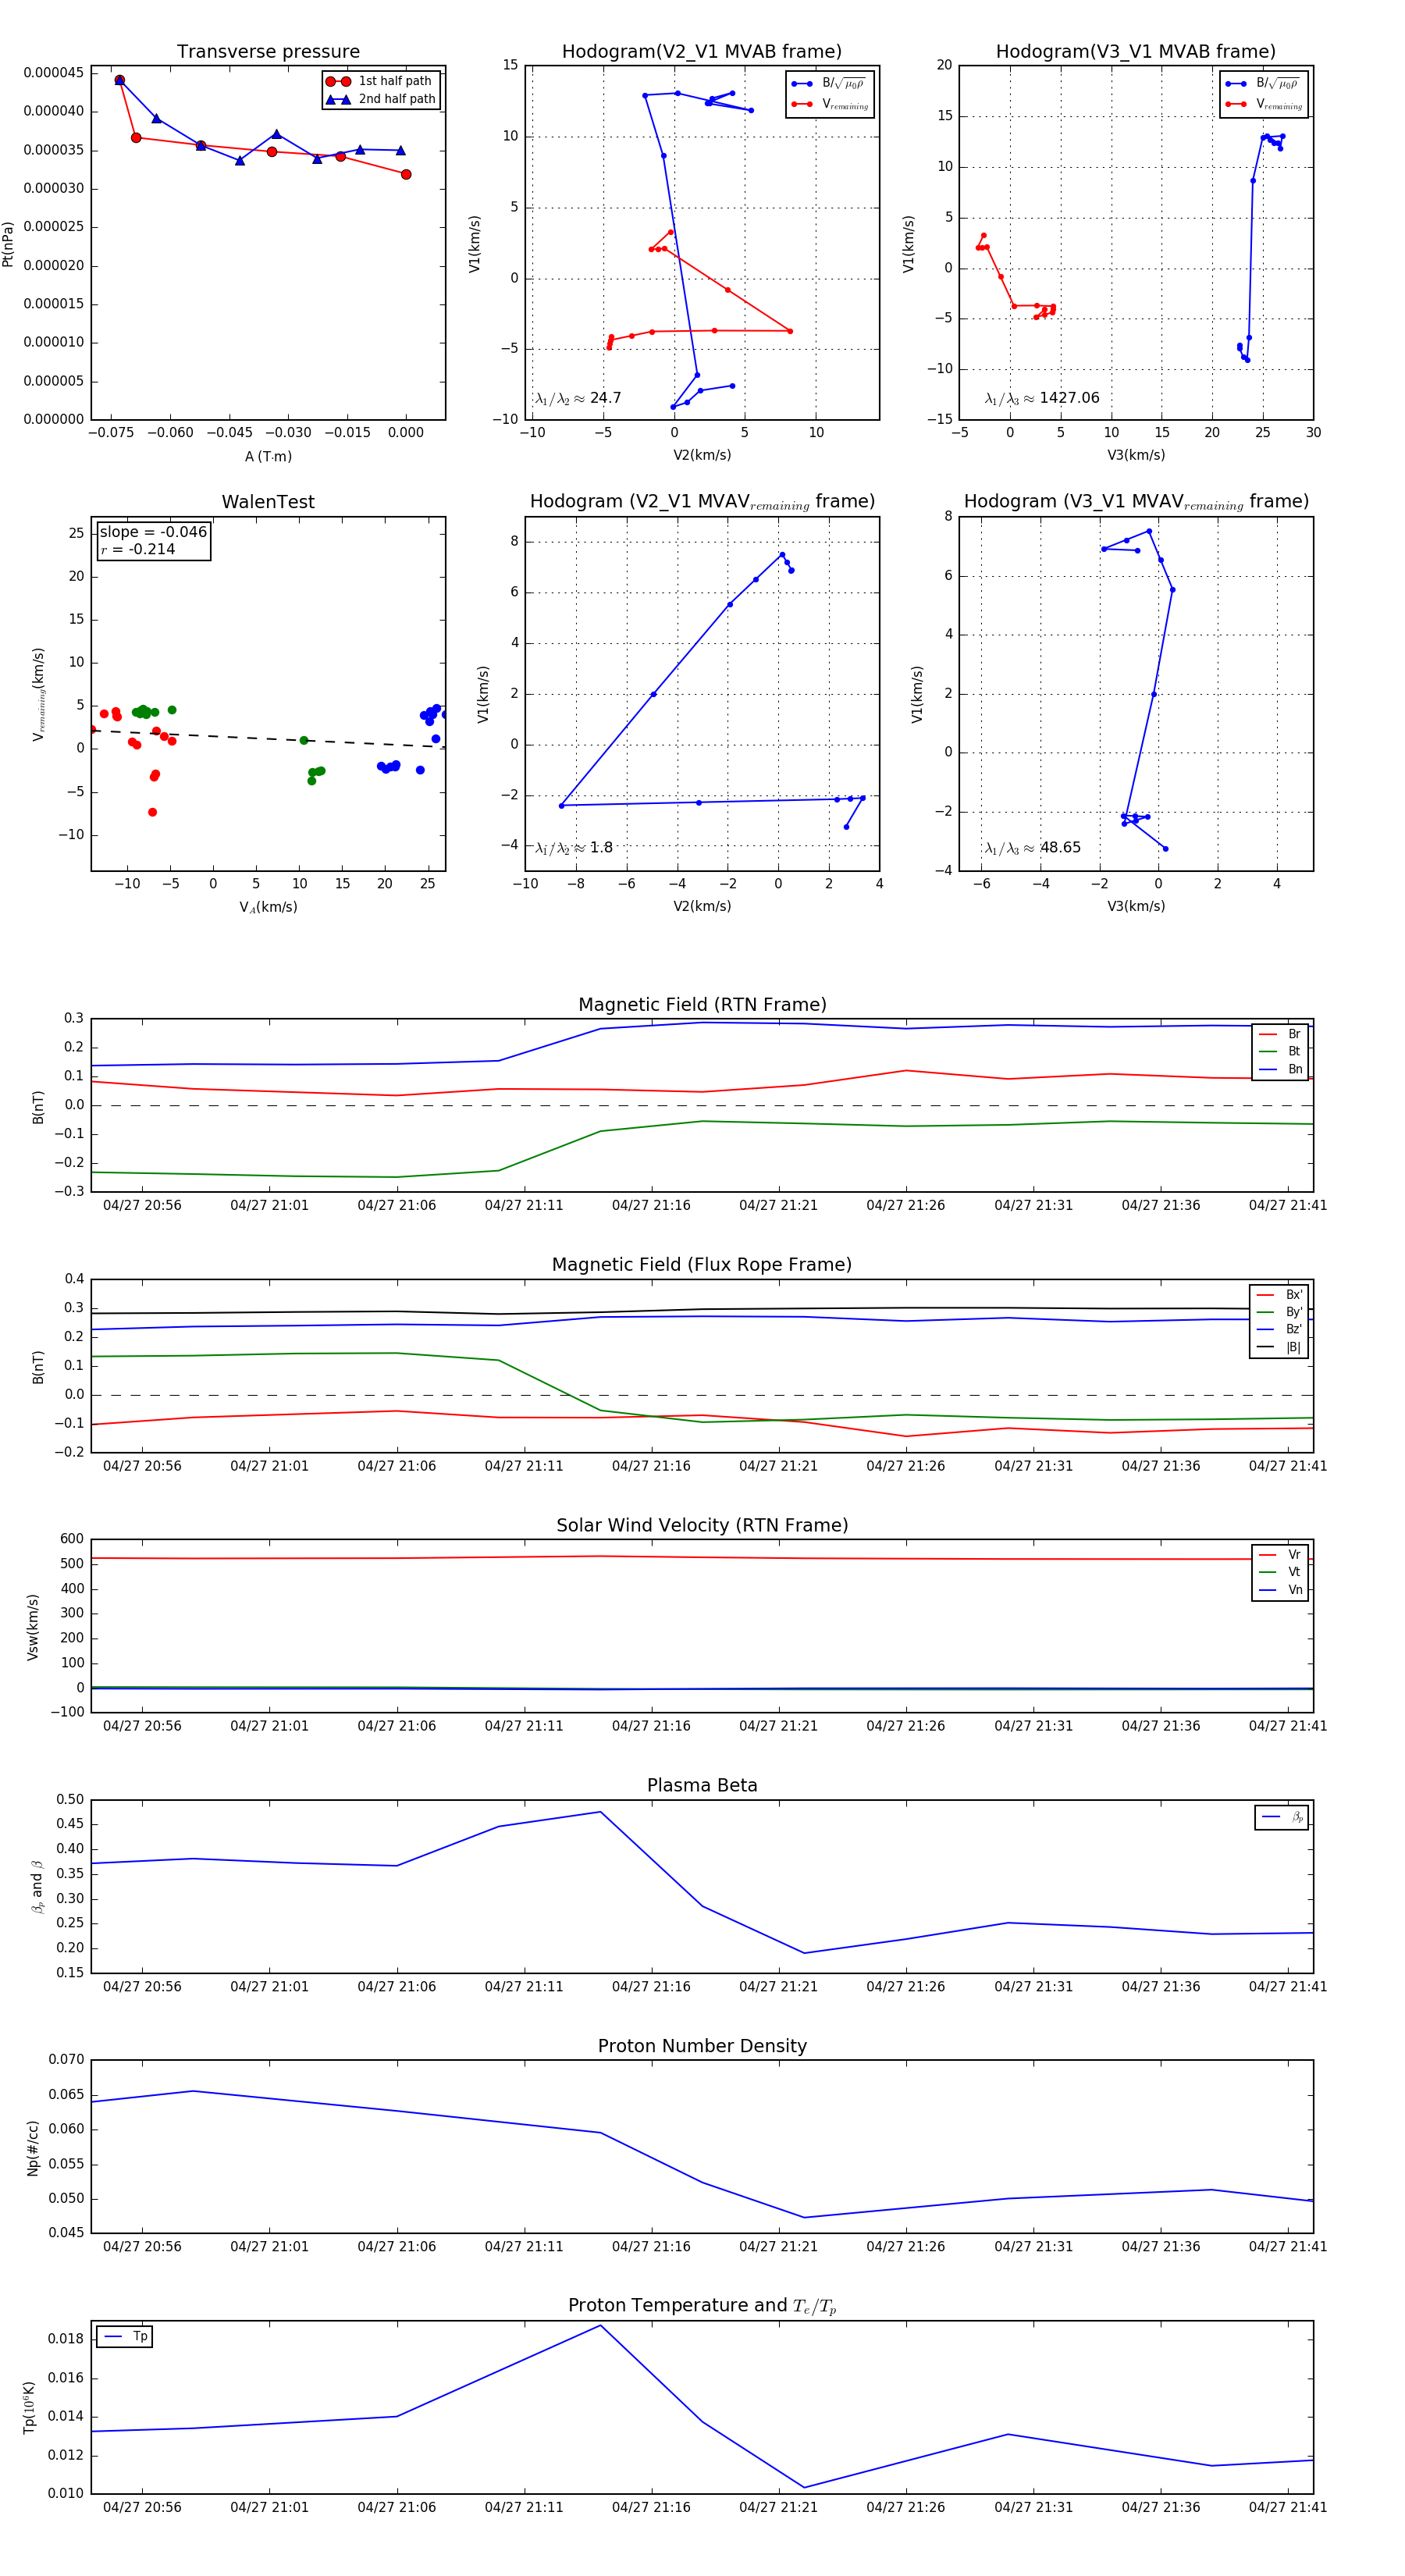Click the 'Tp(10⁶K)' y-axis label

click(x=29, y=2407)
